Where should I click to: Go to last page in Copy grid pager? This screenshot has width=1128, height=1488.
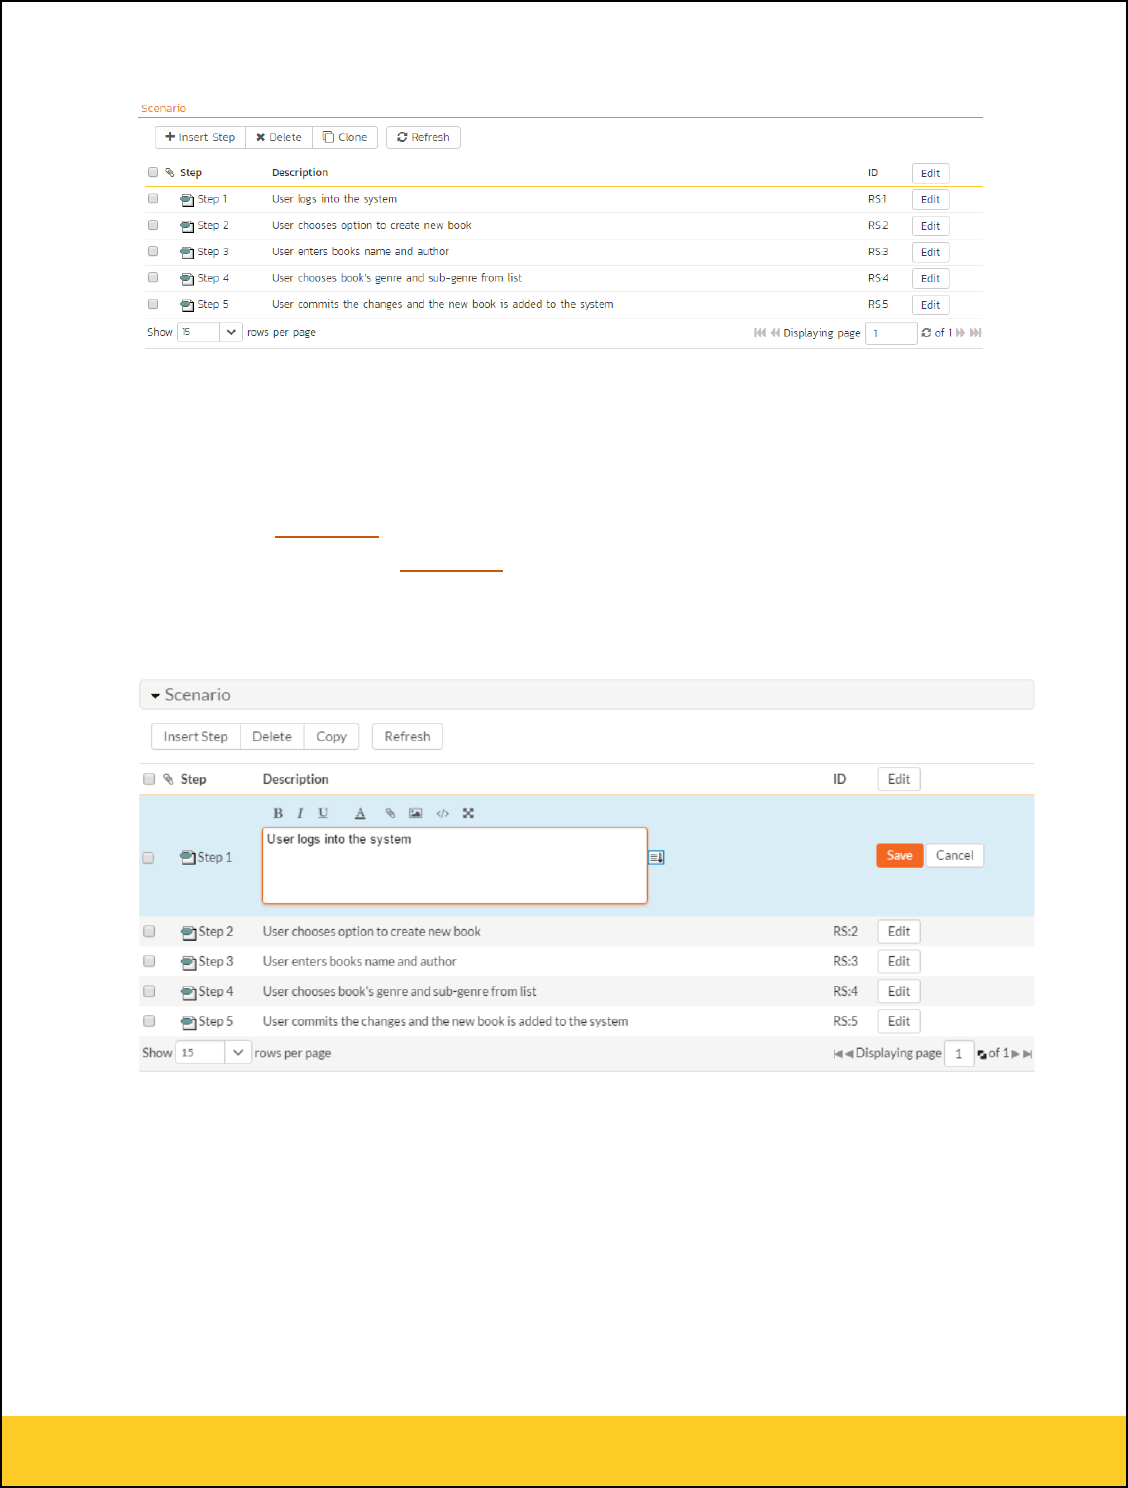click(1028, 1053)
